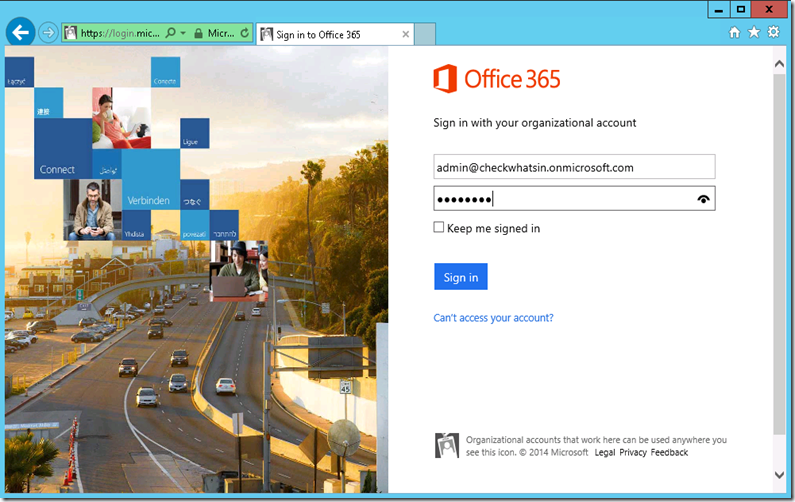Click the scrollbar down arrow
The width and height of the screenshot is (795, 502).
tap(779, 475)
